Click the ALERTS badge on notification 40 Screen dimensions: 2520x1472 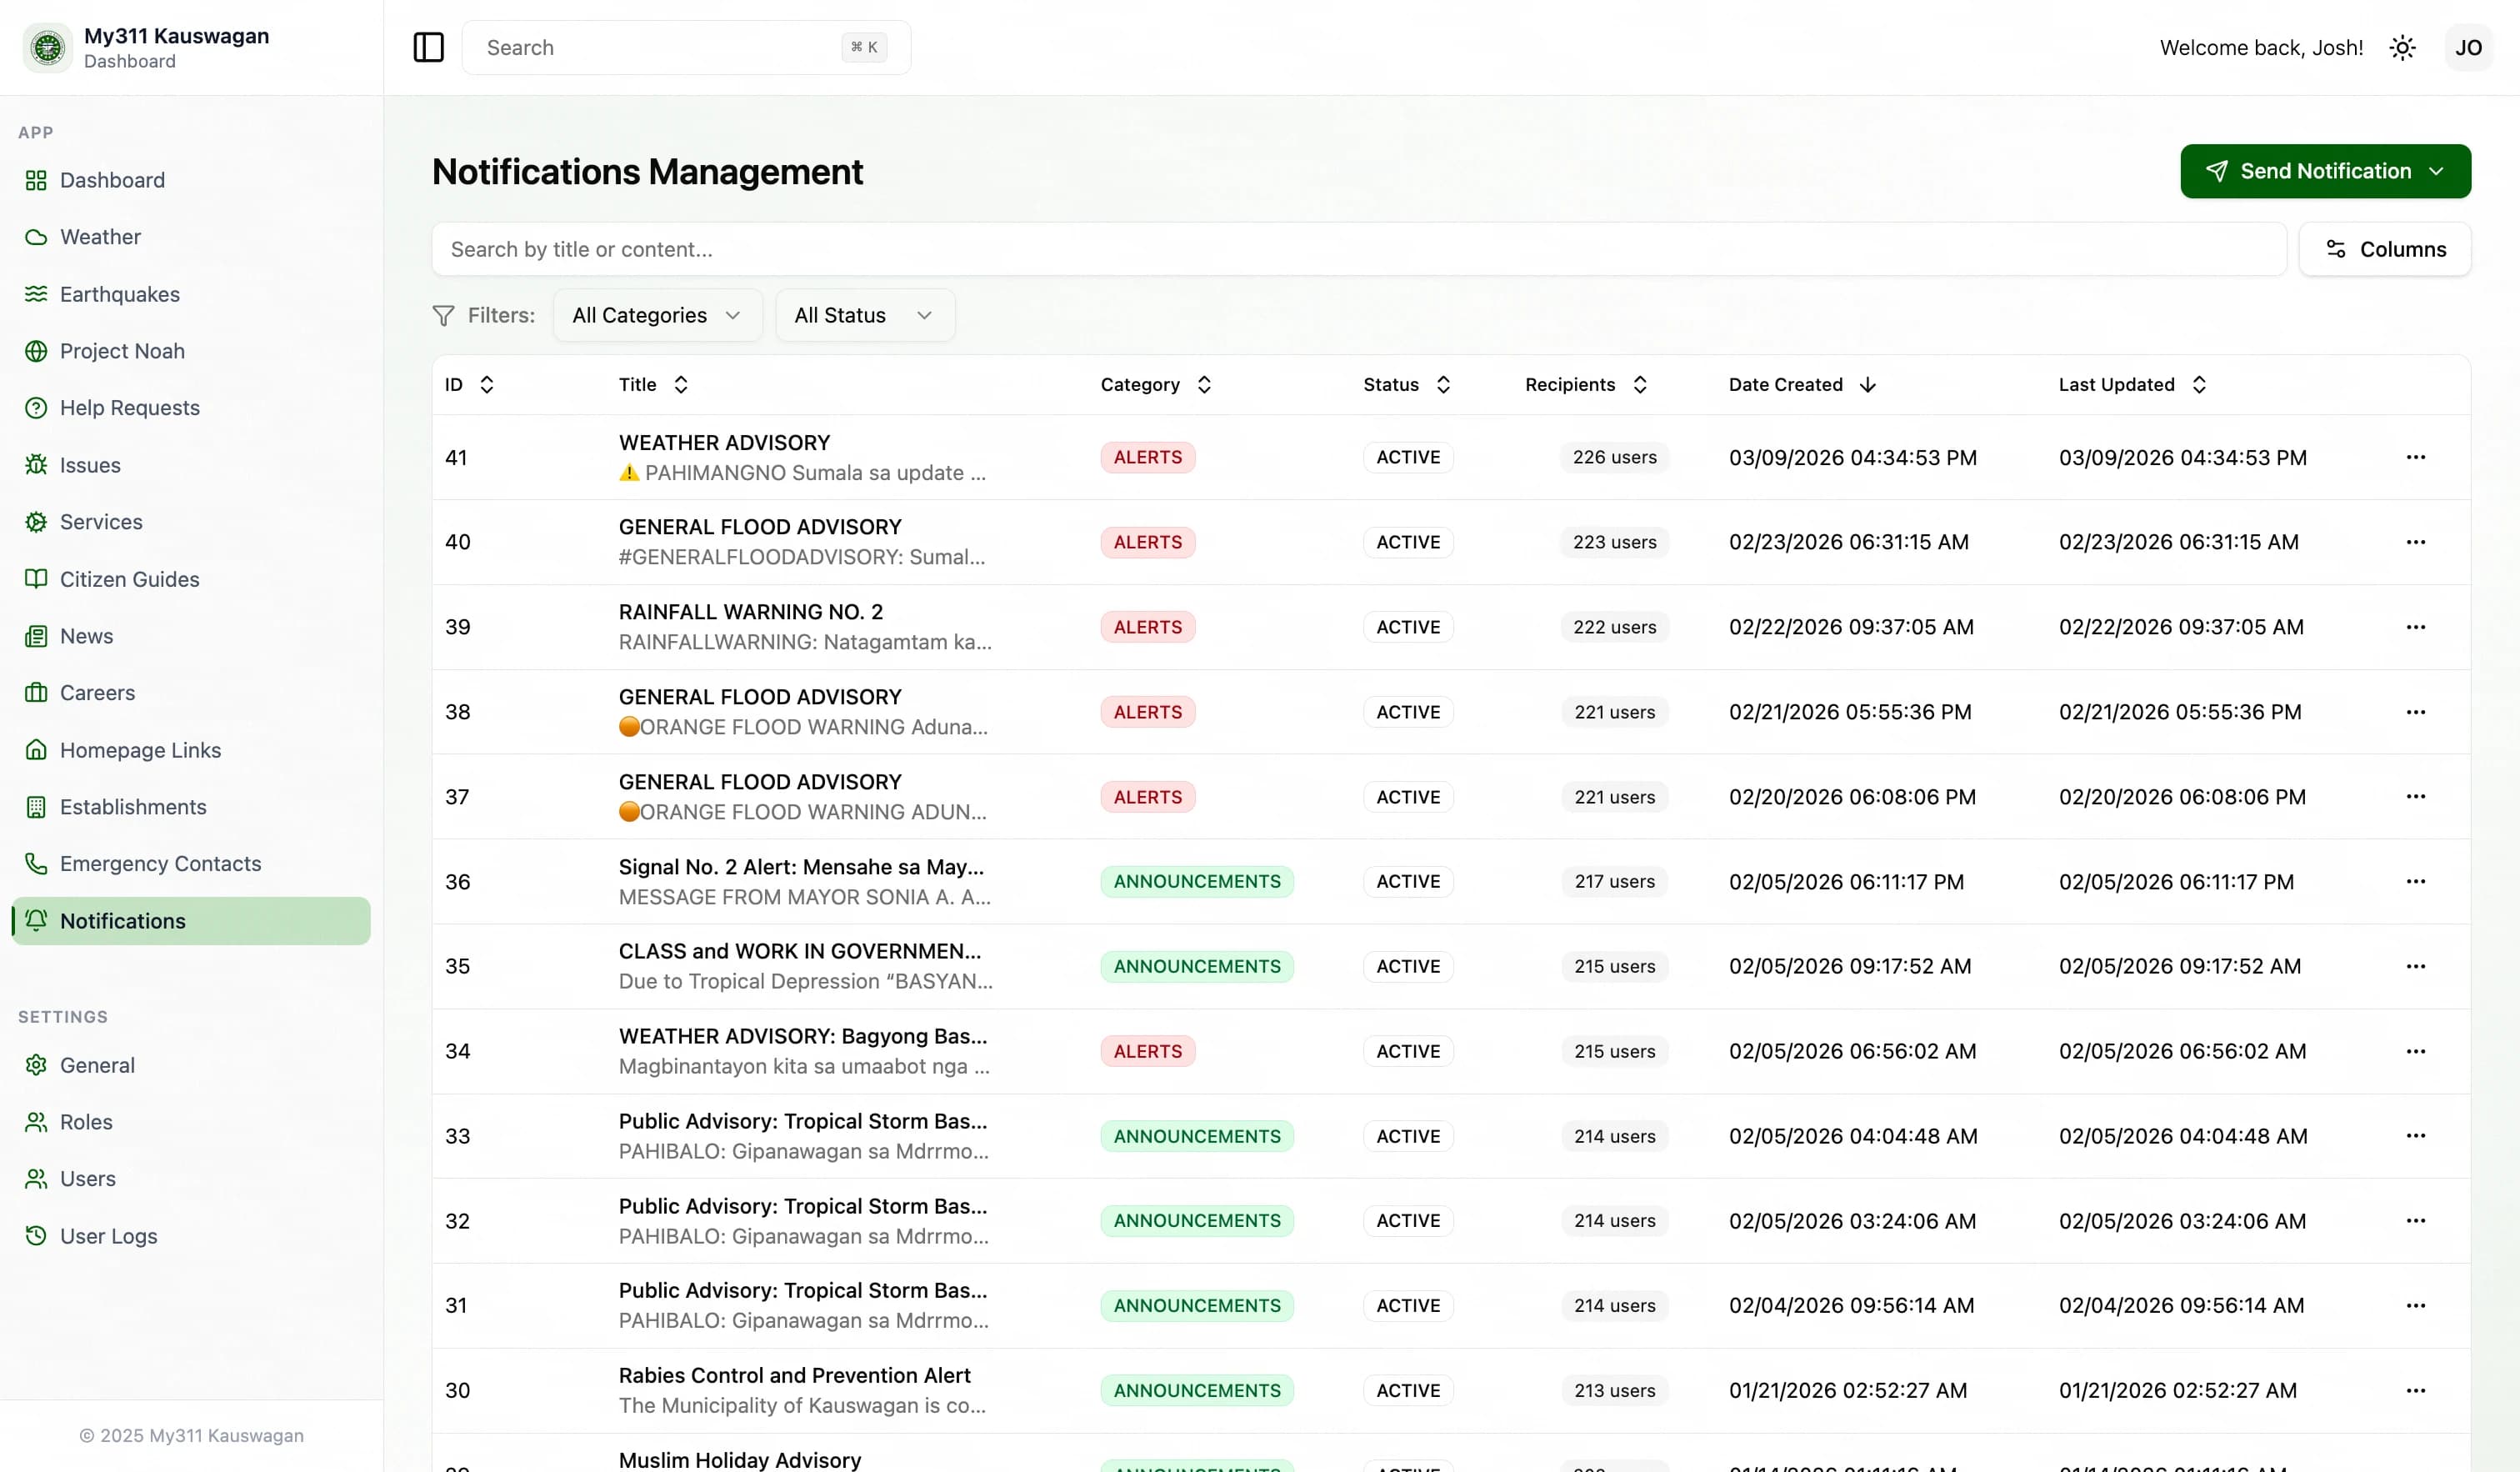pyautogui.click(x=1147, y=542)
